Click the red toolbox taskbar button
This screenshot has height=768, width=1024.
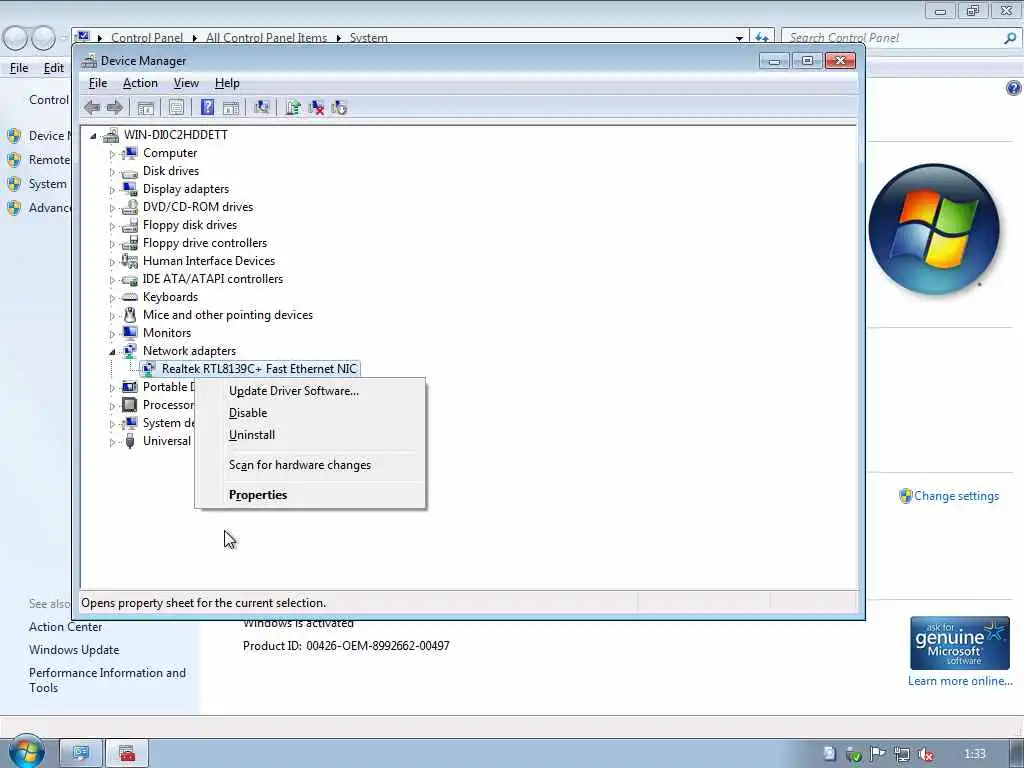point(127,754)
